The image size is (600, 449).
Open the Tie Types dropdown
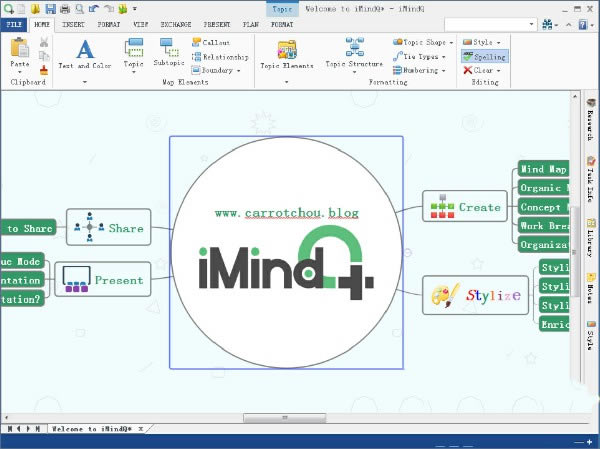443,57
